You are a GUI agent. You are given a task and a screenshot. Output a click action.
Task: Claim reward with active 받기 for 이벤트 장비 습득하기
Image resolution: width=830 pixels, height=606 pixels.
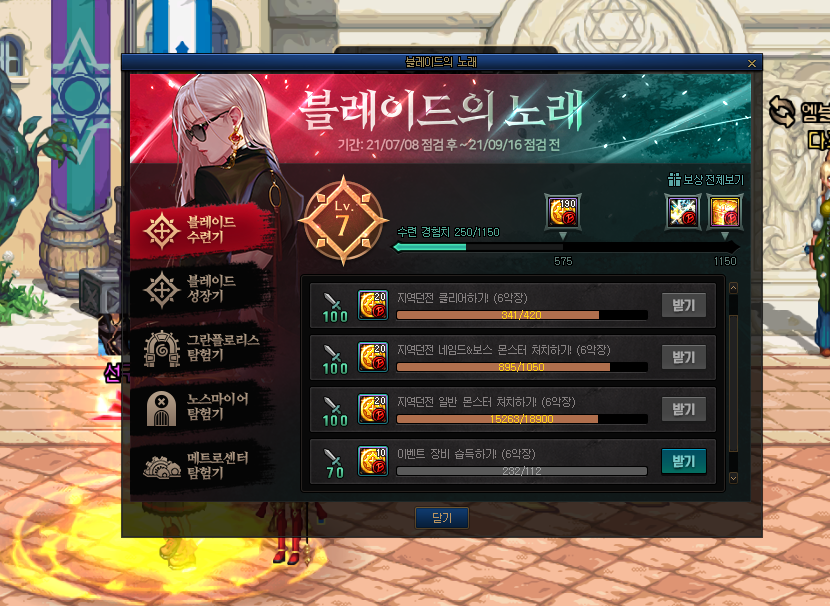point(683,462)
